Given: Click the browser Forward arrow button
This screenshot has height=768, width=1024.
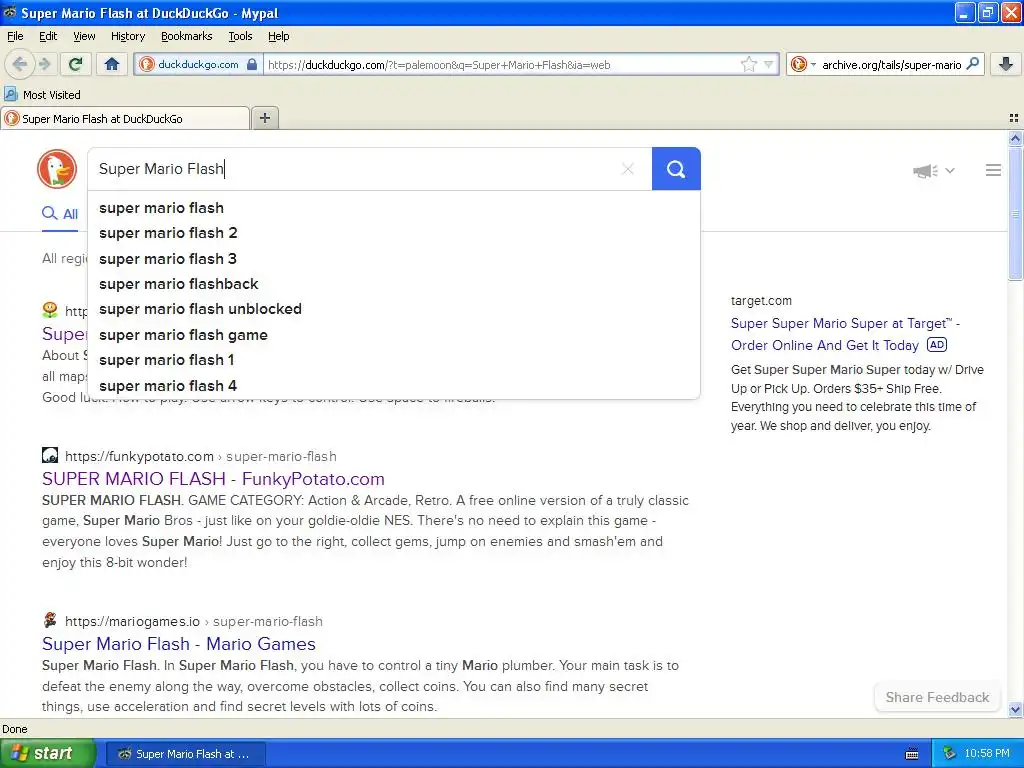Looking at the screenshot, I should [x=44, y=64].
